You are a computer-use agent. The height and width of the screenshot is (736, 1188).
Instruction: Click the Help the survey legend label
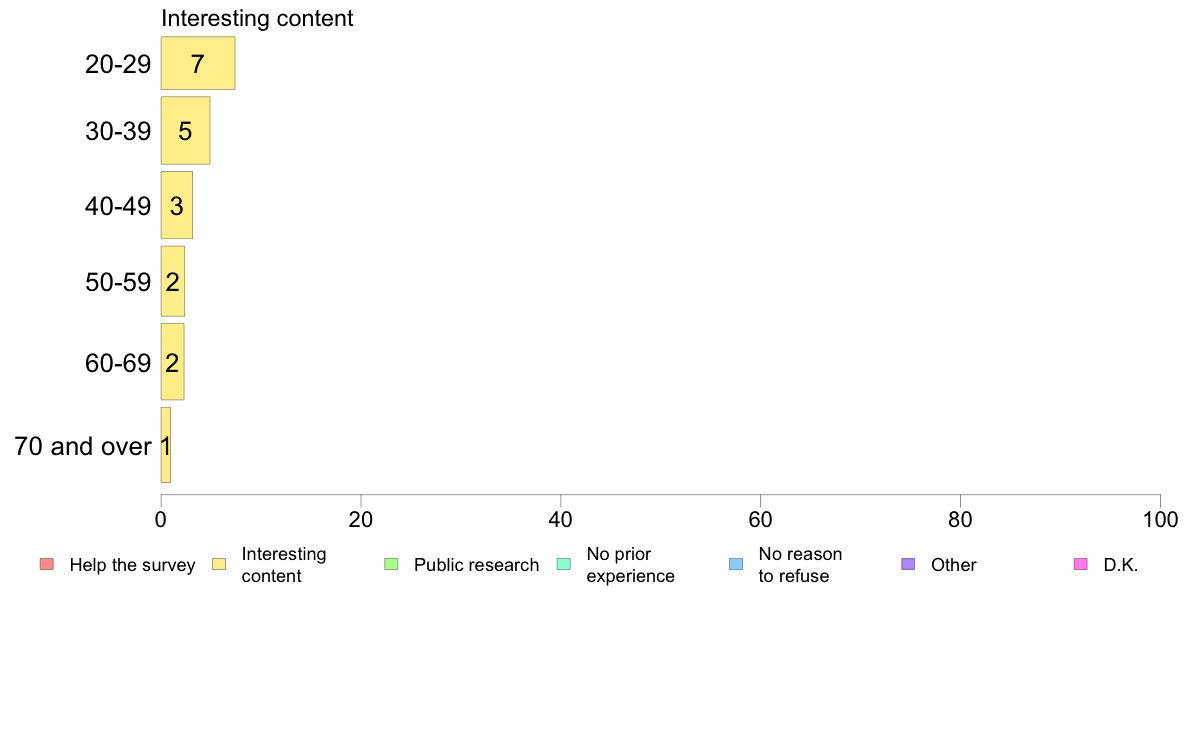(x=132, y=565)
